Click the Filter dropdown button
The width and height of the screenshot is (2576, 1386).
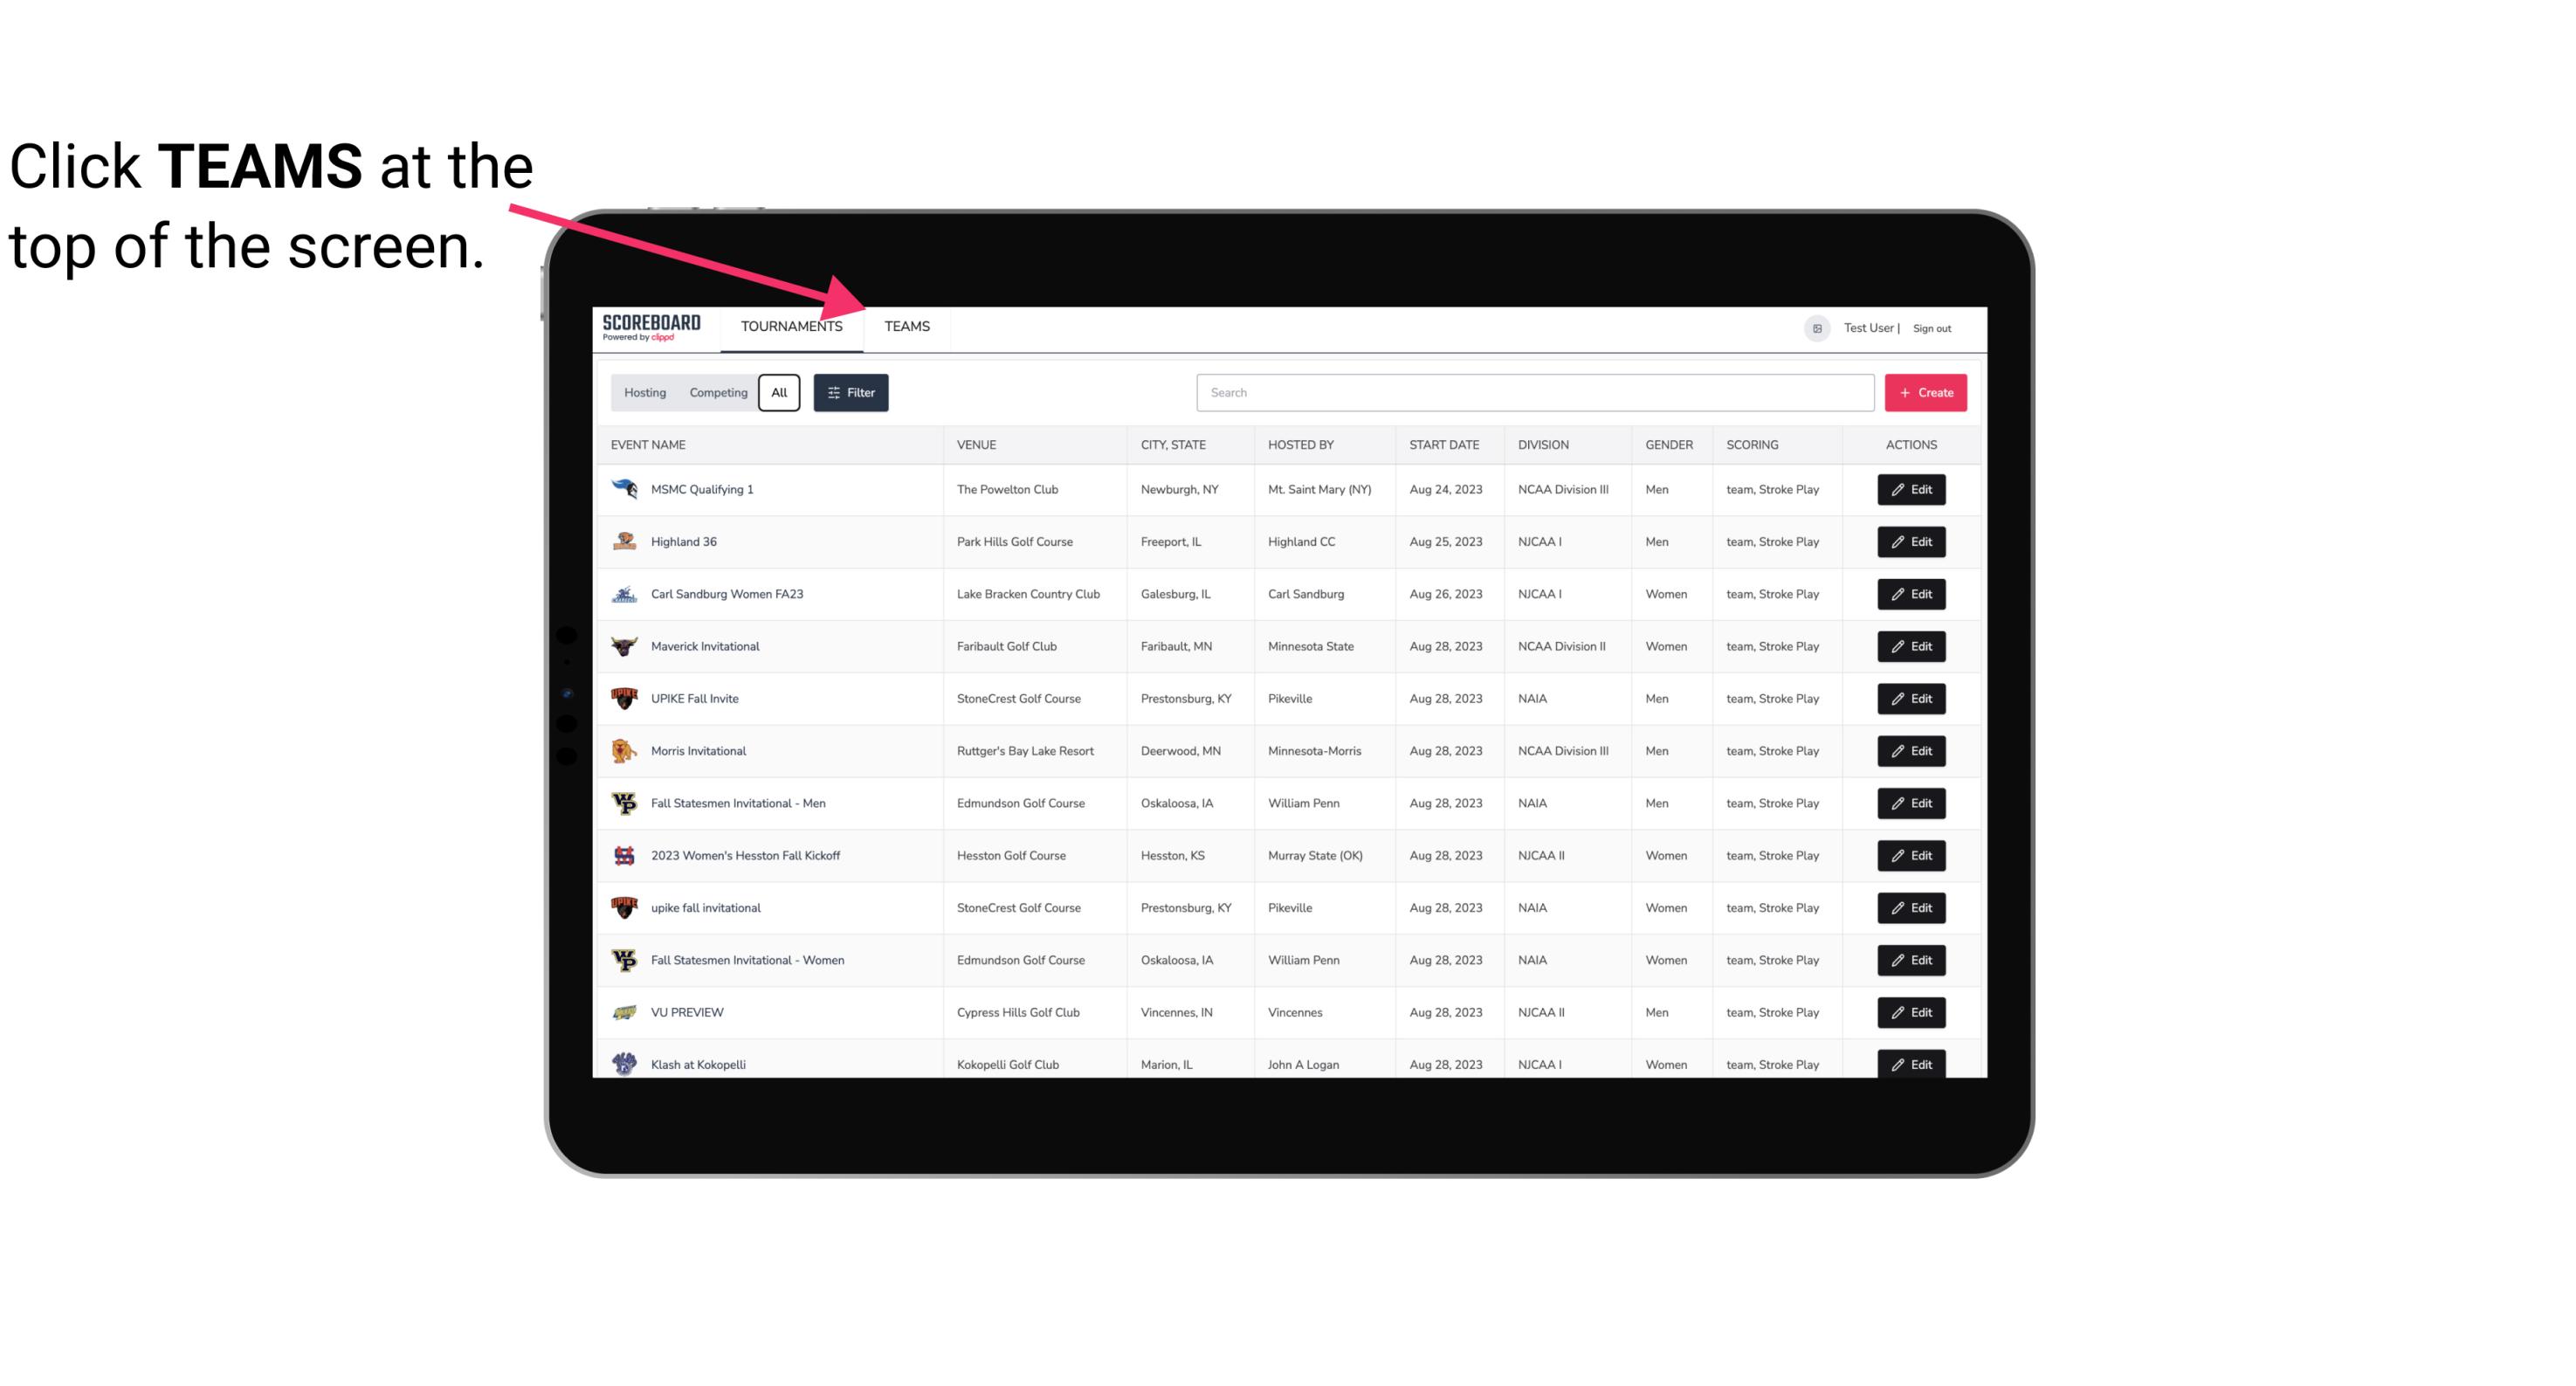pyautogui.click(x=850, y=393)
